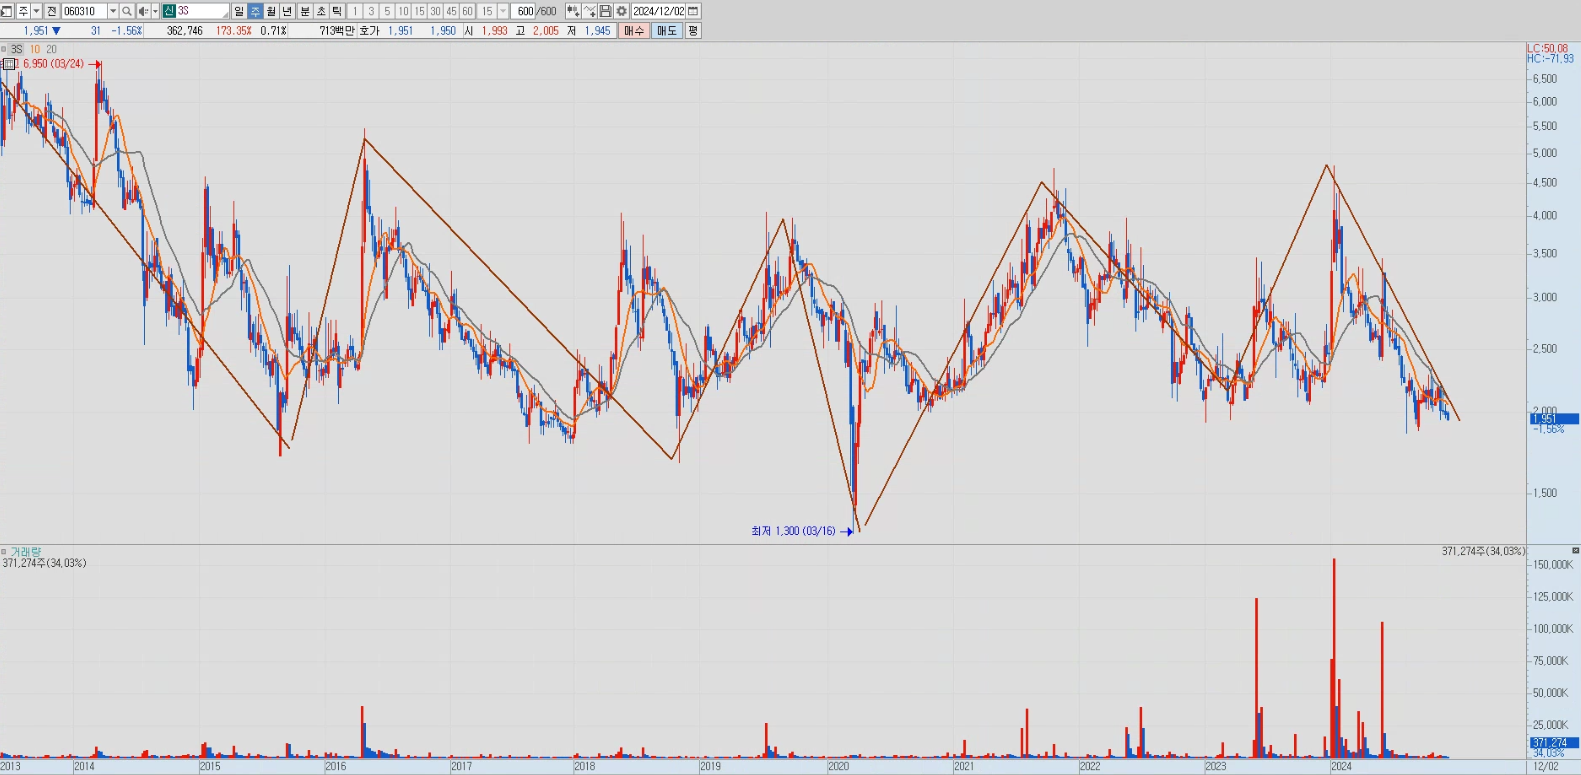Click the low marker 최저 1,300 (03/16)
The height and width of the screenshot is (775, 1581).
coord(793,531)
